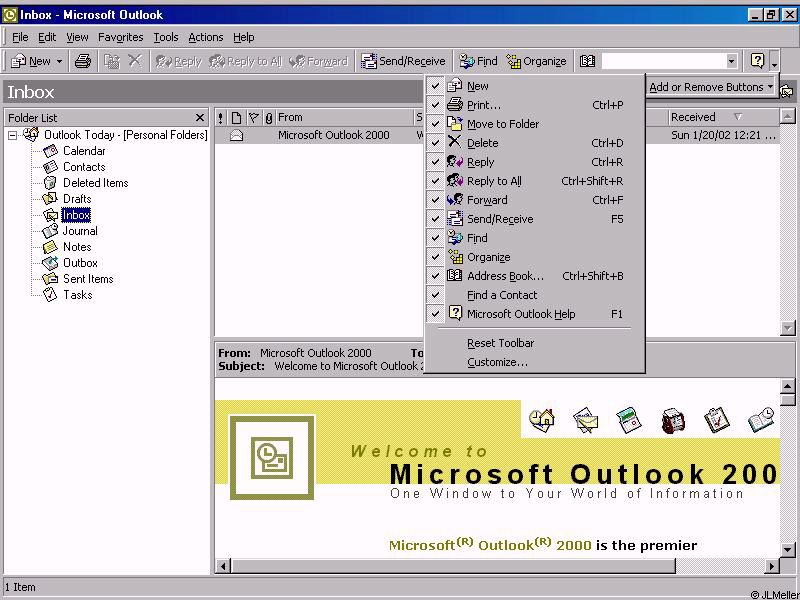The height and width of the screenshot is (600, 800).
Task: Open the Actions menu
Action: (x=206, y=37)
